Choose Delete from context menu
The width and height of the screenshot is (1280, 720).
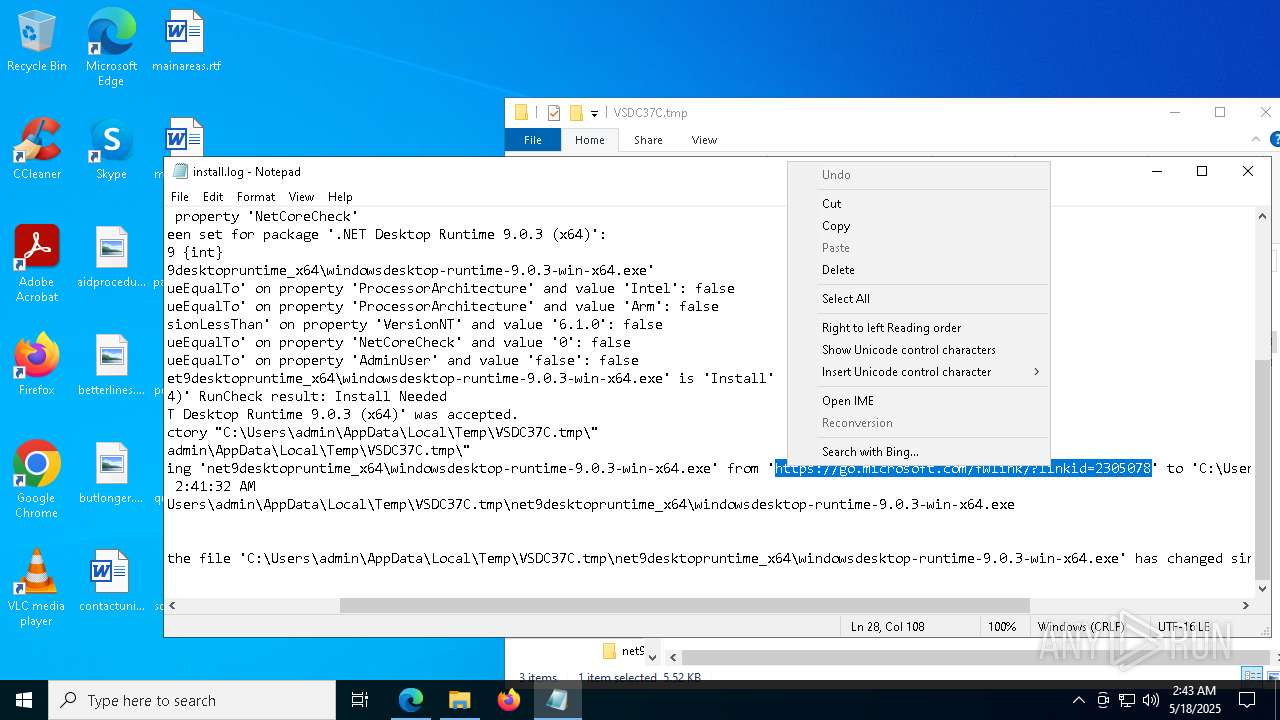coord(919,270)
